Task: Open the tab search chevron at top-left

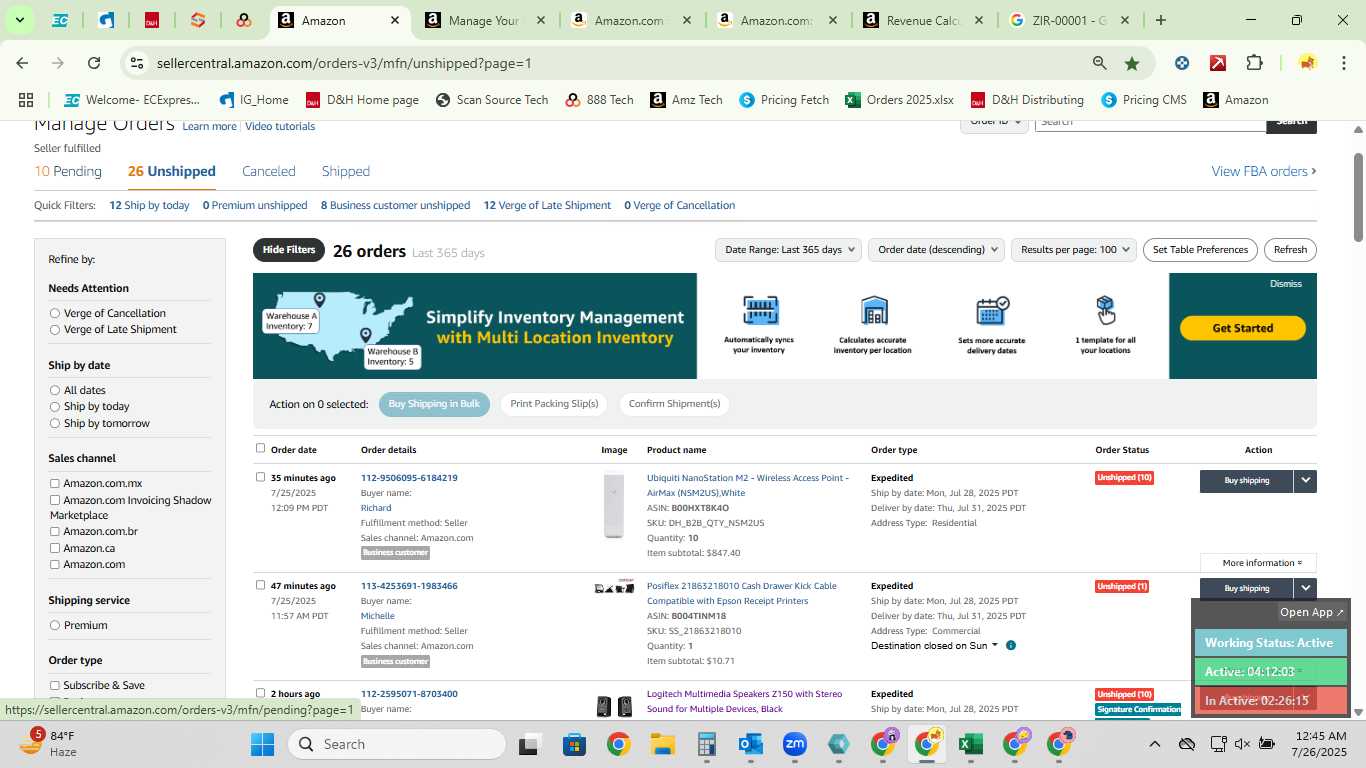Action: [x=19, y=20]
